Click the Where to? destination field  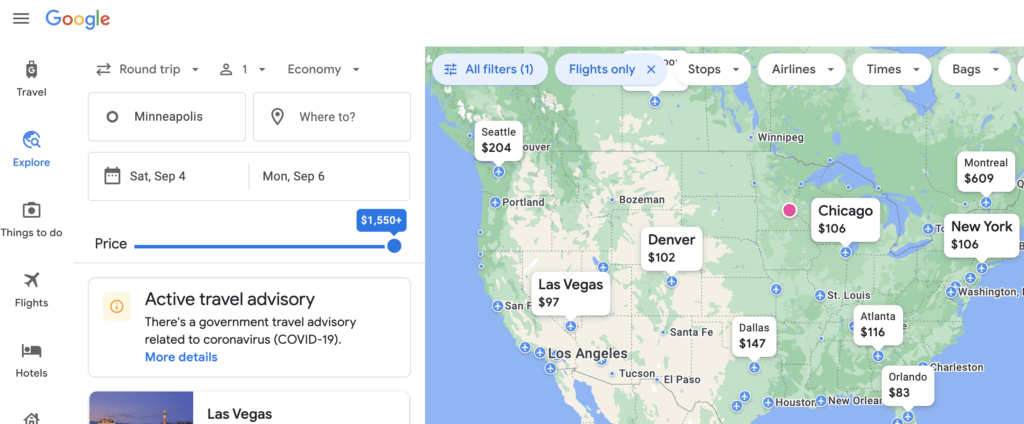pyautogui.click(x=332, y=117)
